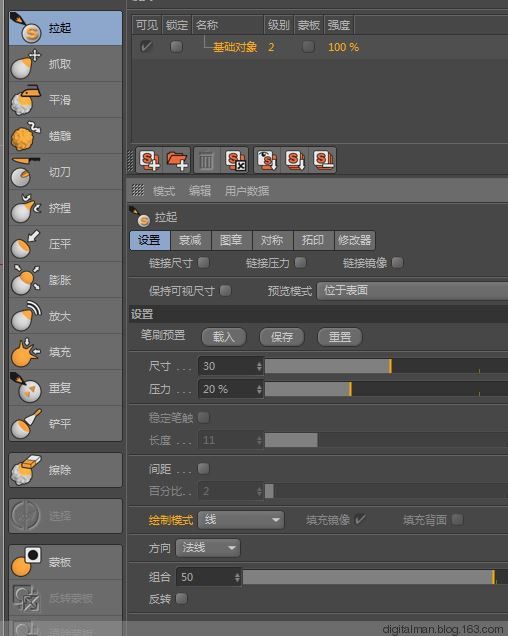The image size is (508, 636).
Task: Select the 膨胀 (Inflate) sculpt tool
Action: (x=65, y=280)
